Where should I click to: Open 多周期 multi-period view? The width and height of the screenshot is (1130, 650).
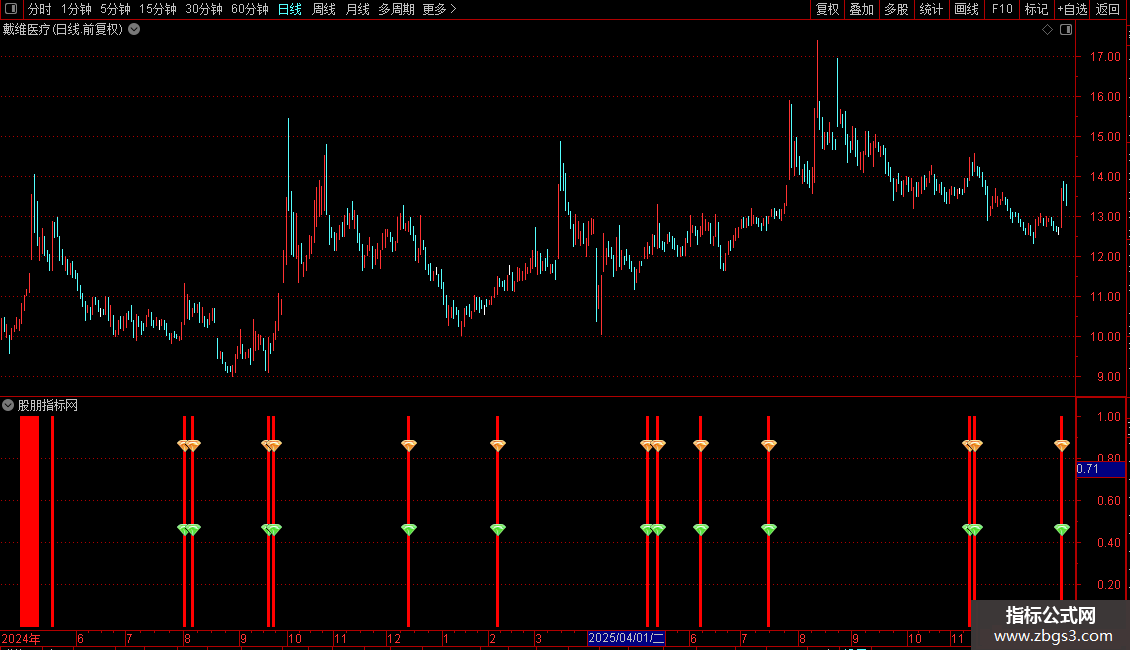pyautogui.click(x=396, y=9)
